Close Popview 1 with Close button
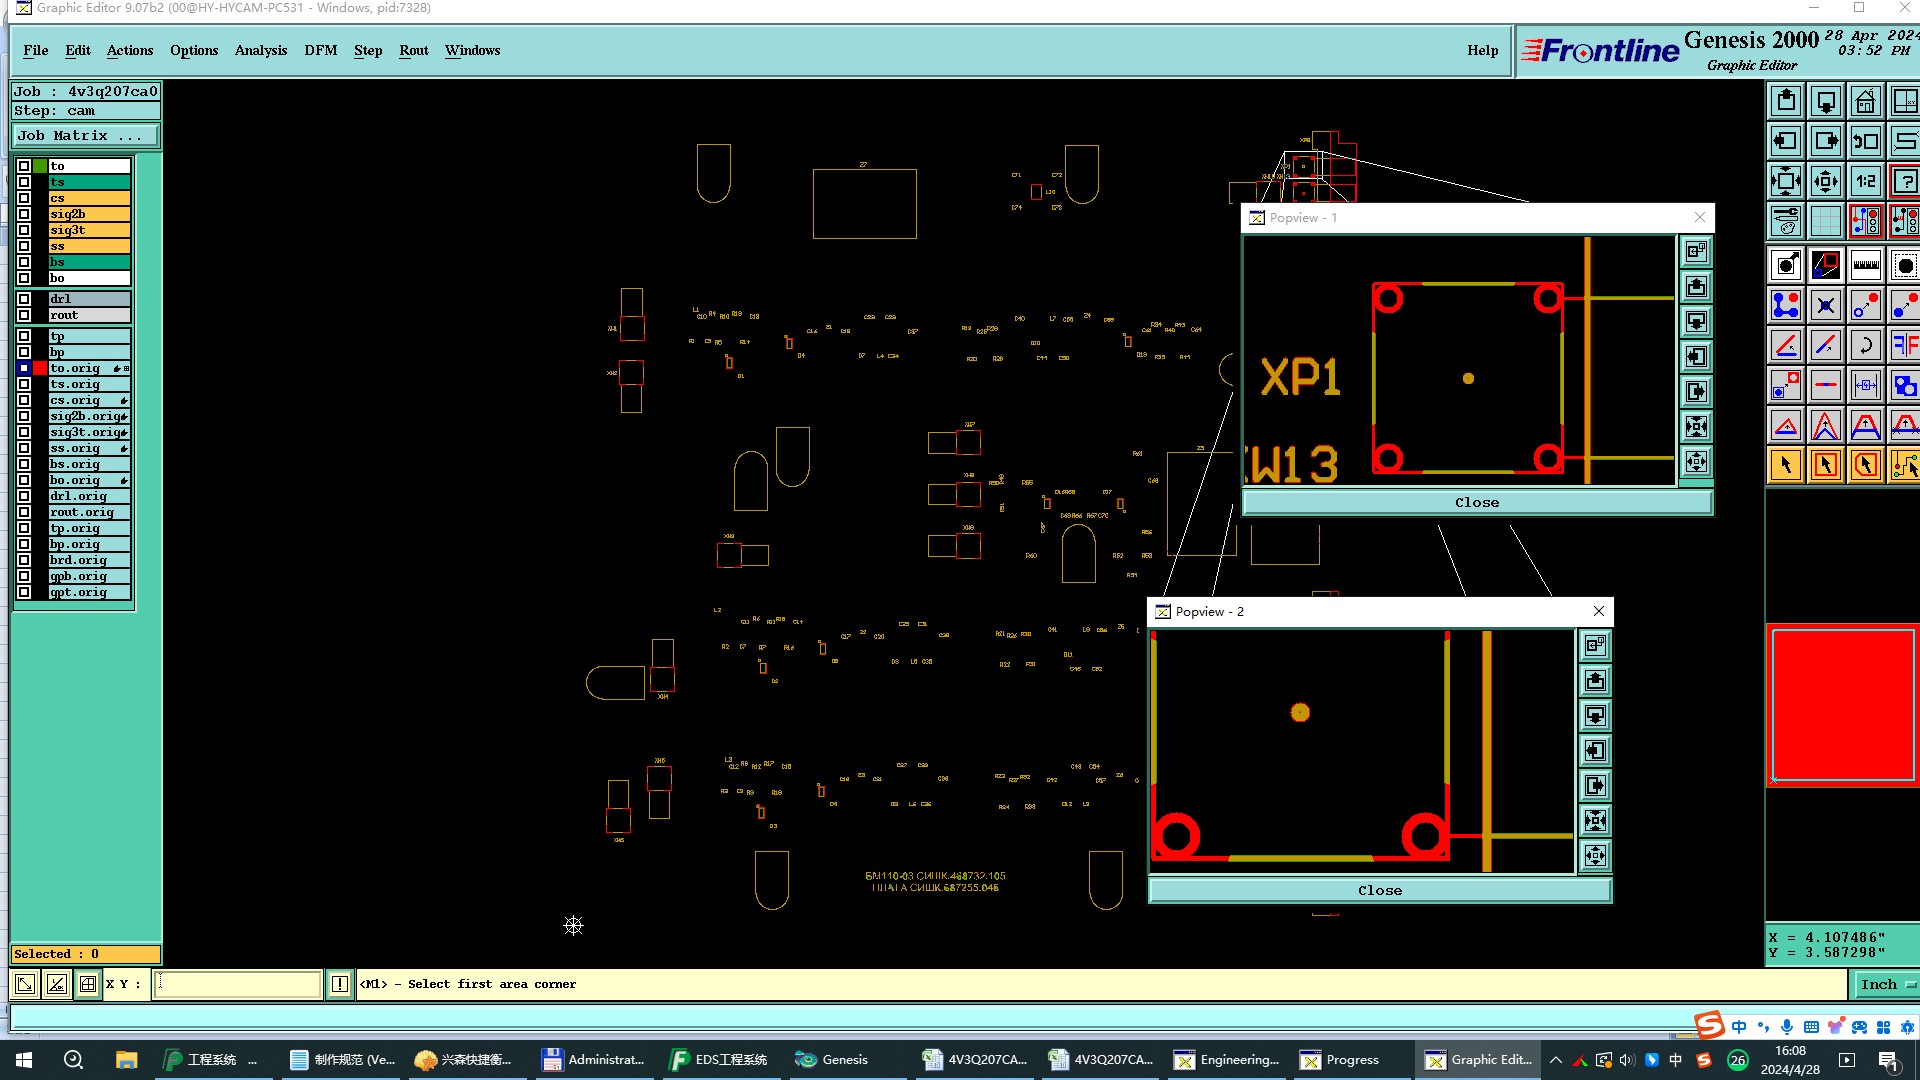Viewport: 1920px width, 1080px height. pyautogui.click(x=1476, y=503)
